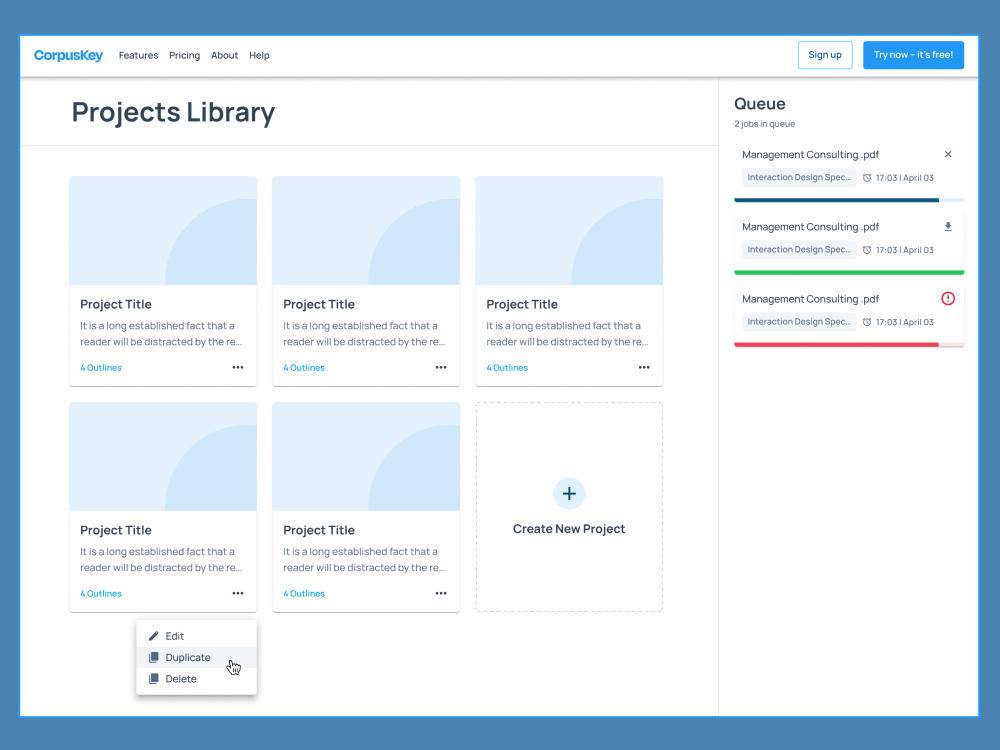Click the red error alert icon in queue
1000x750 pixels.
(948, 298)
